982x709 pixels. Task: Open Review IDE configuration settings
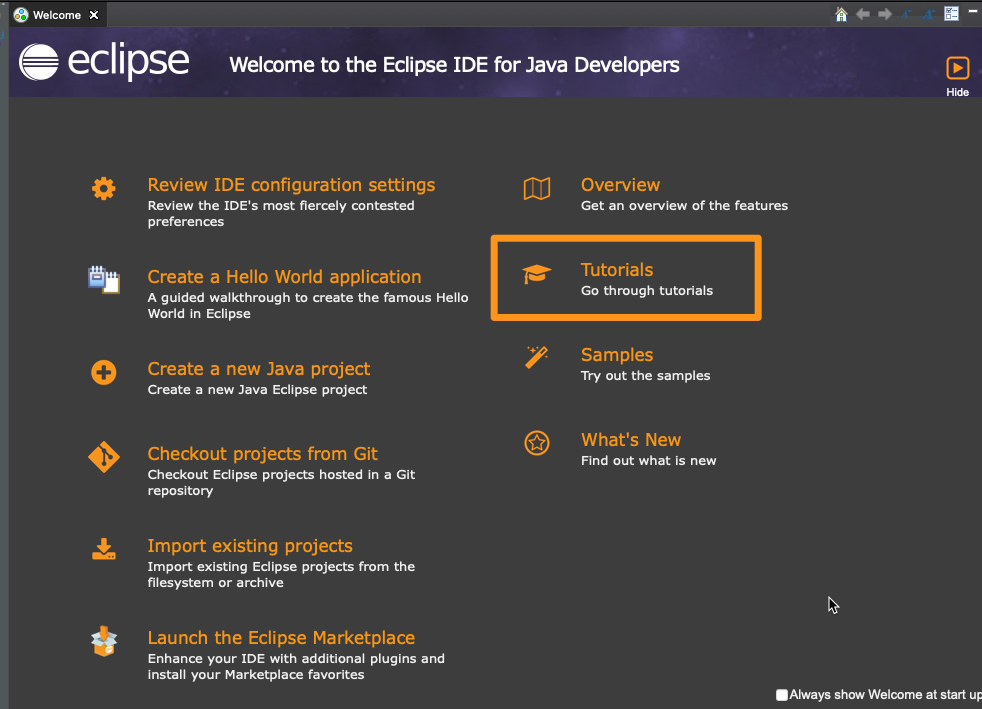pos(291,185)
